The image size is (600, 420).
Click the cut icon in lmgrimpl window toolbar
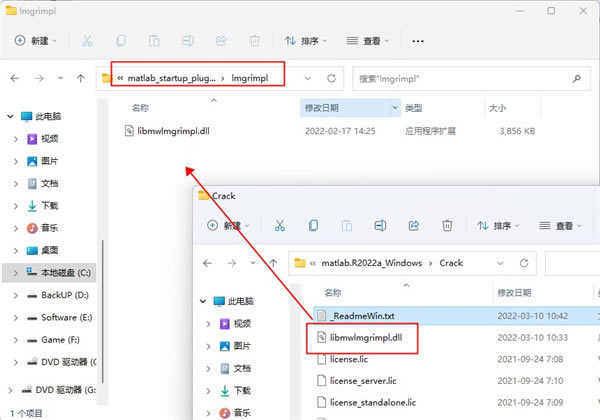point(88,41)
